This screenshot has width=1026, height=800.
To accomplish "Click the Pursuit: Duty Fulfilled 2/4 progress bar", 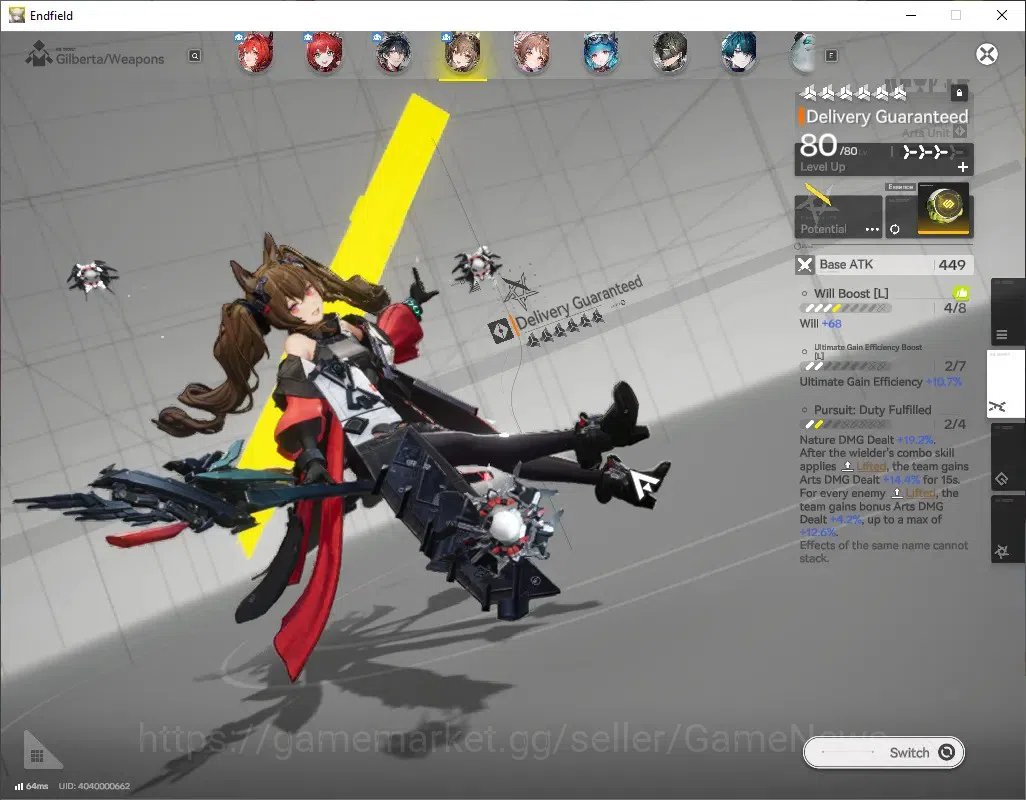I will coord(845,424).
